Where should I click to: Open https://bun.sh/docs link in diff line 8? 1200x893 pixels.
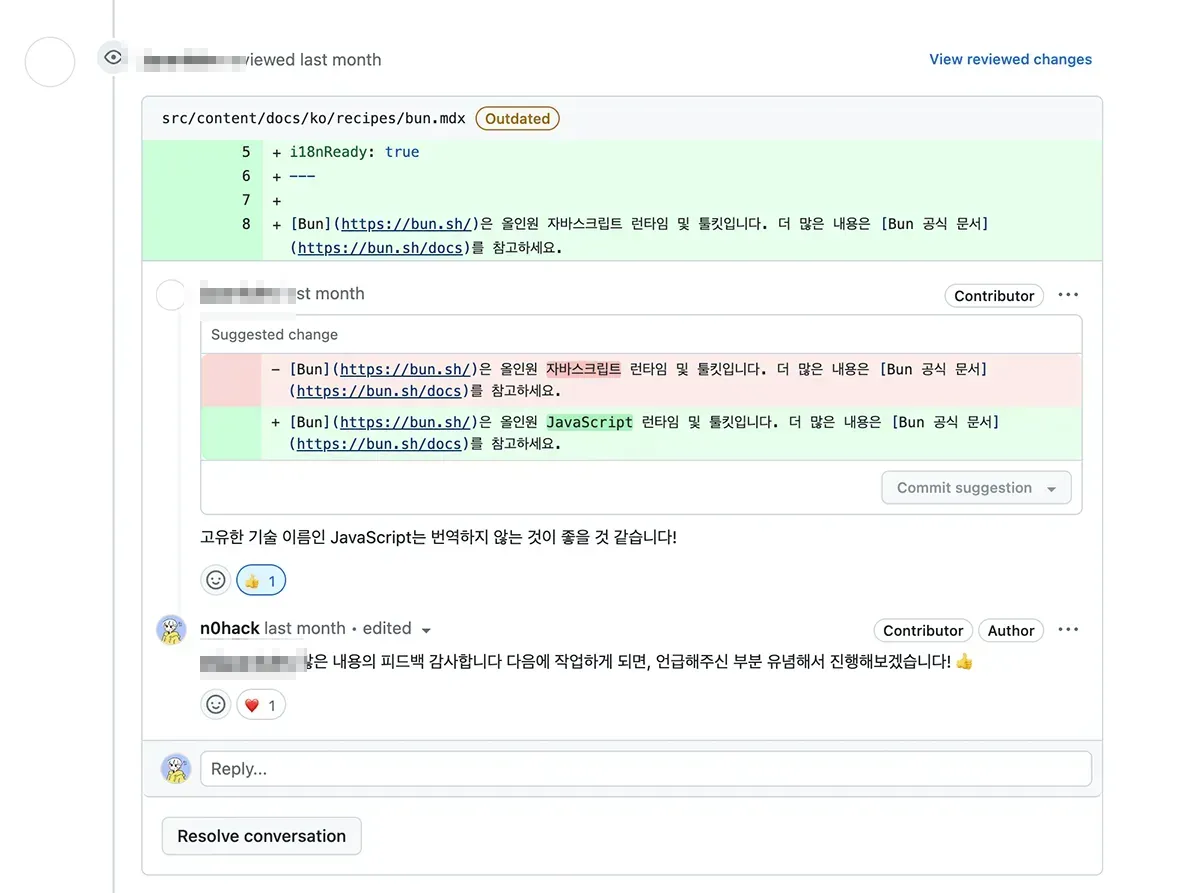[x=381, y=248]
